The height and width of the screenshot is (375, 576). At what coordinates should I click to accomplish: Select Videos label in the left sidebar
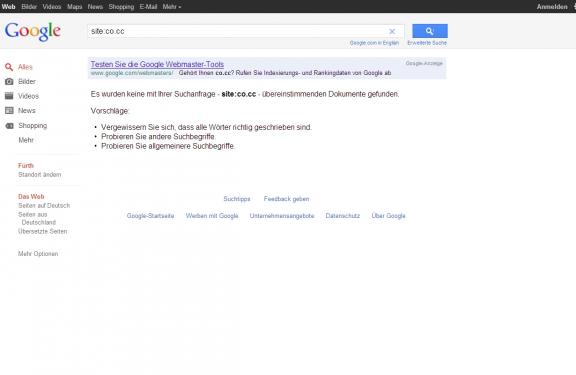point(28,96)
